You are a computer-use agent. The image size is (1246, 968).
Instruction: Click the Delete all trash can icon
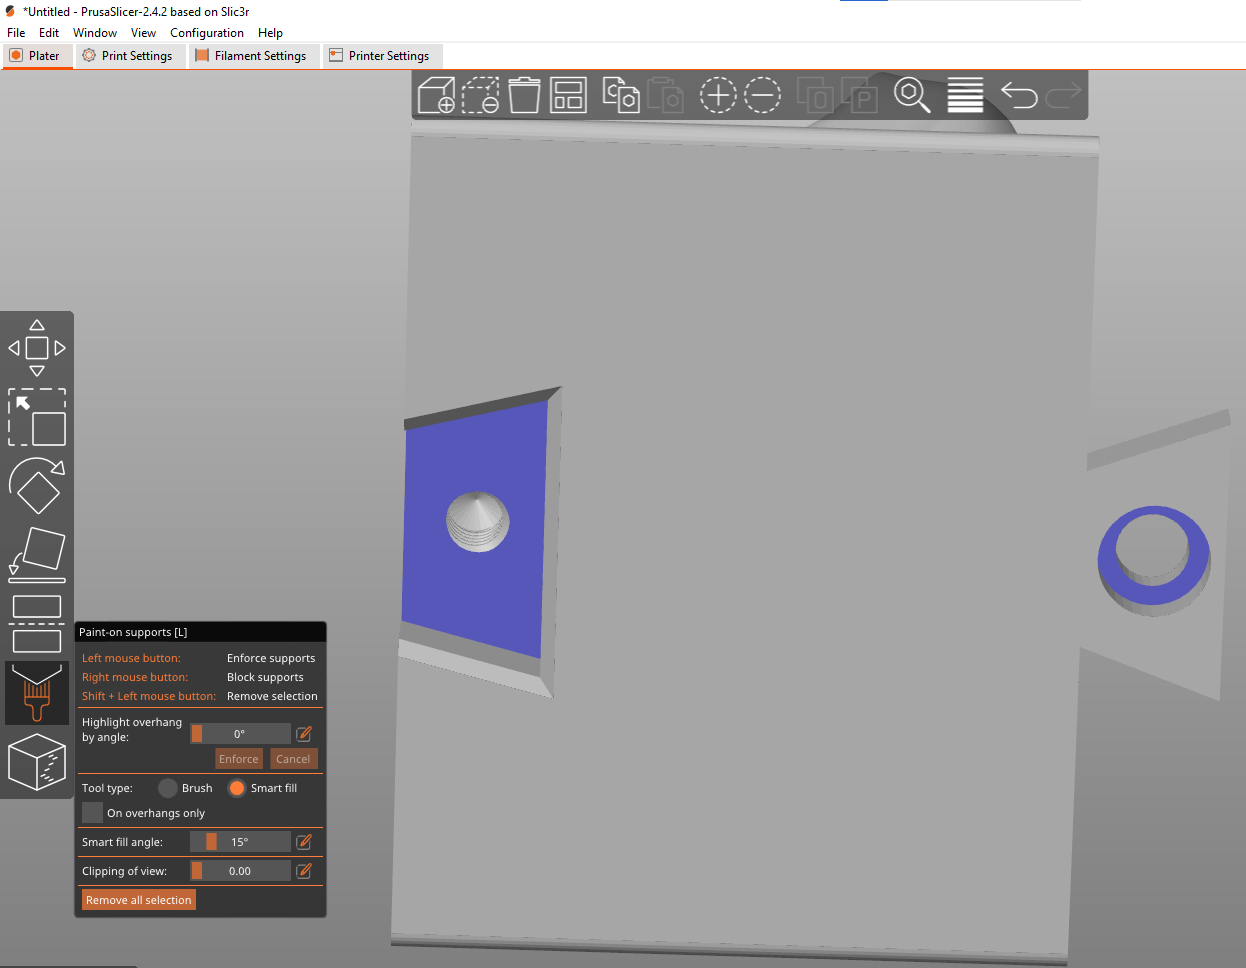pos(524,95)
